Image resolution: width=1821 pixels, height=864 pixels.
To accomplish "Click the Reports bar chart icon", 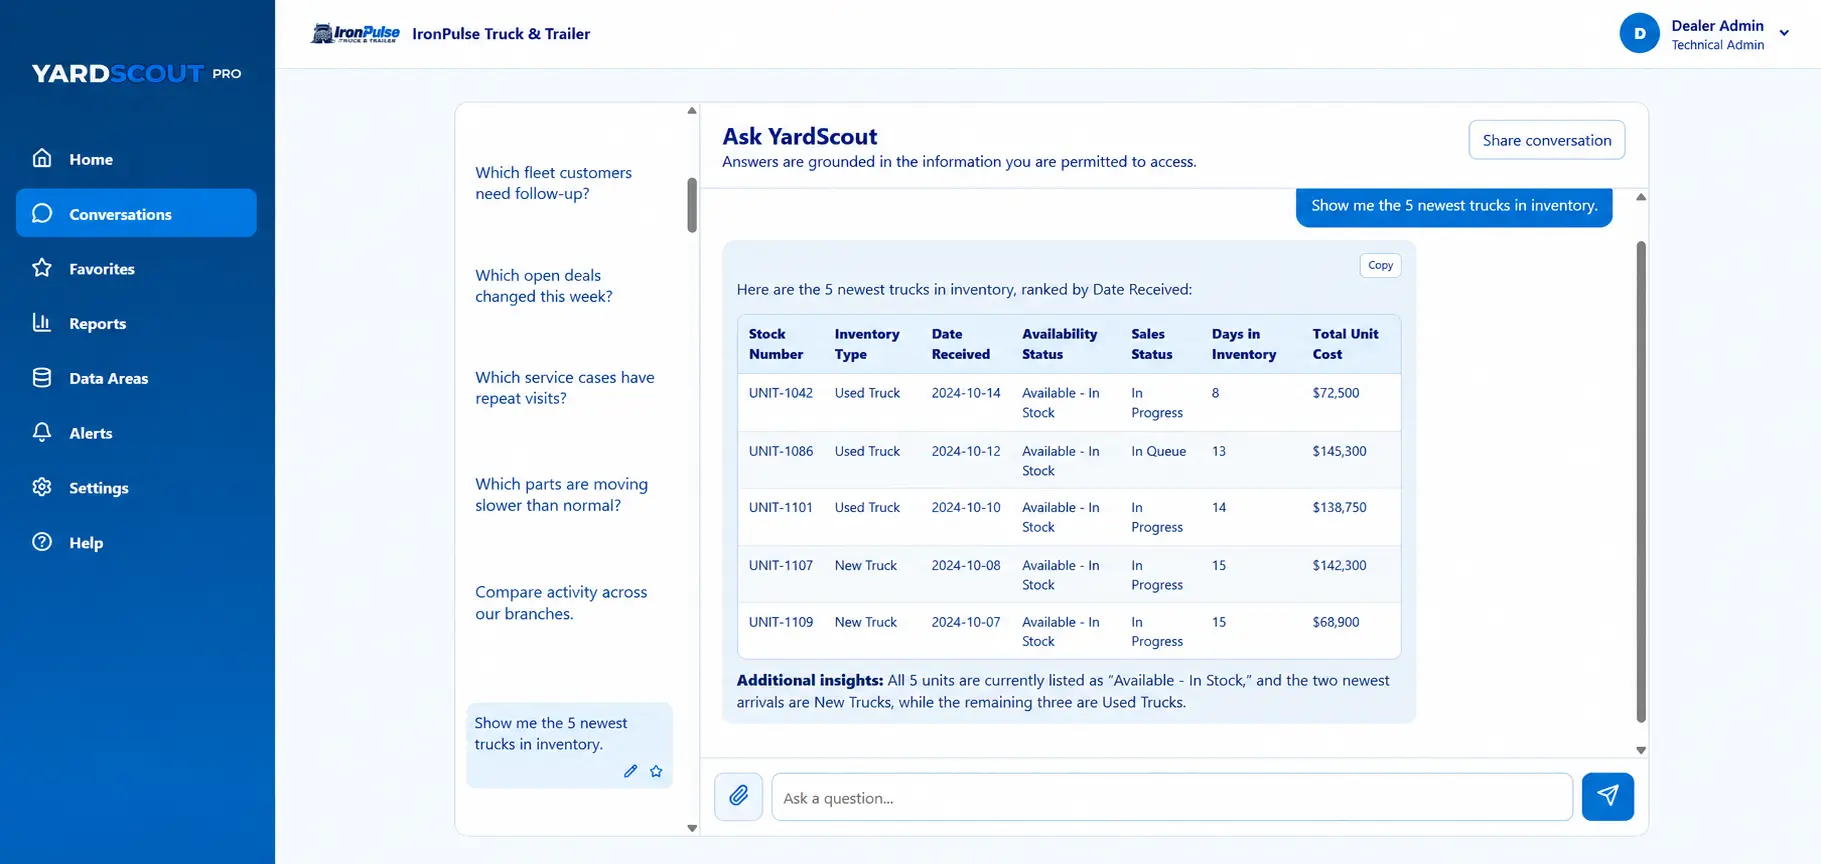I will (42, 322).
